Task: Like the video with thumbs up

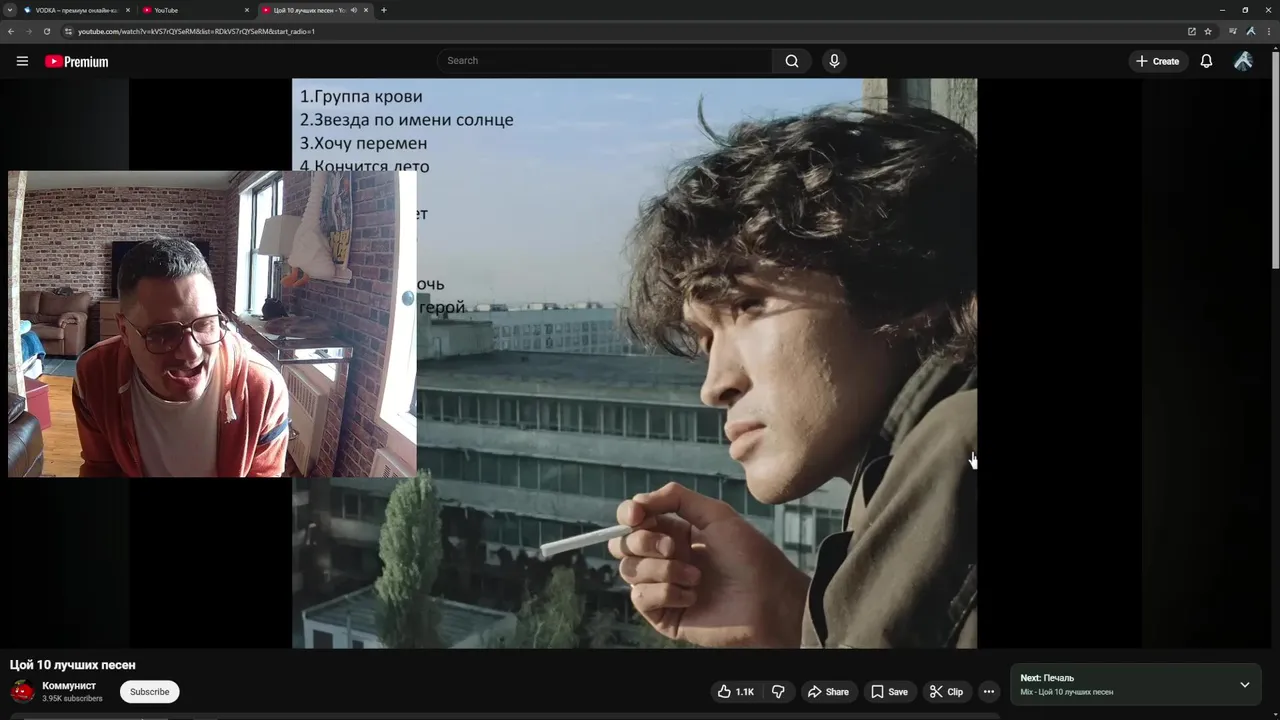Action: (x=735, y=692)
